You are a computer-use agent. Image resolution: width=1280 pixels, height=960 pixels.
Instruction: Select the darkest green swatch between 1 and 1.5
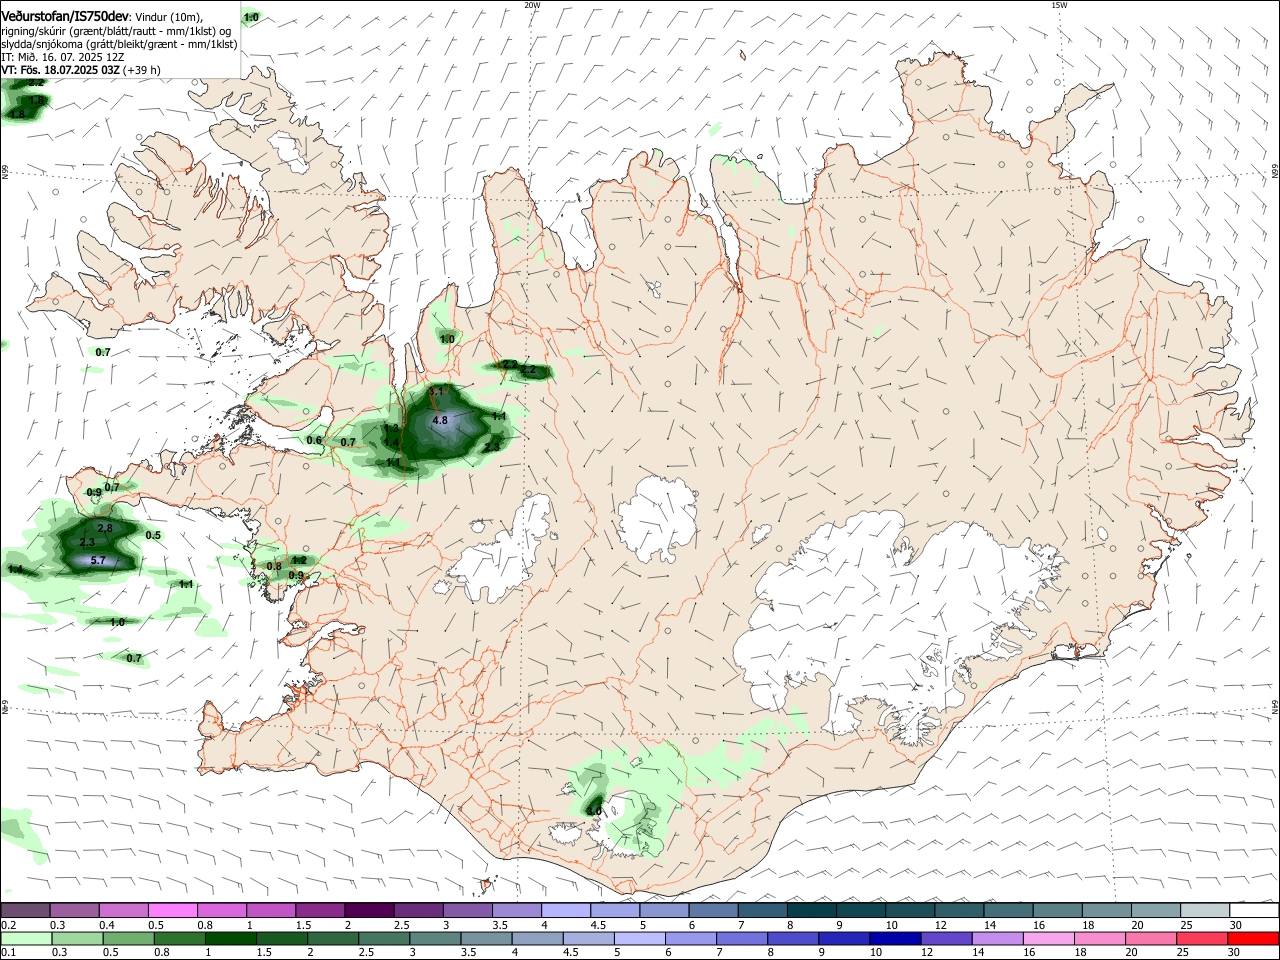click(230, 938)
